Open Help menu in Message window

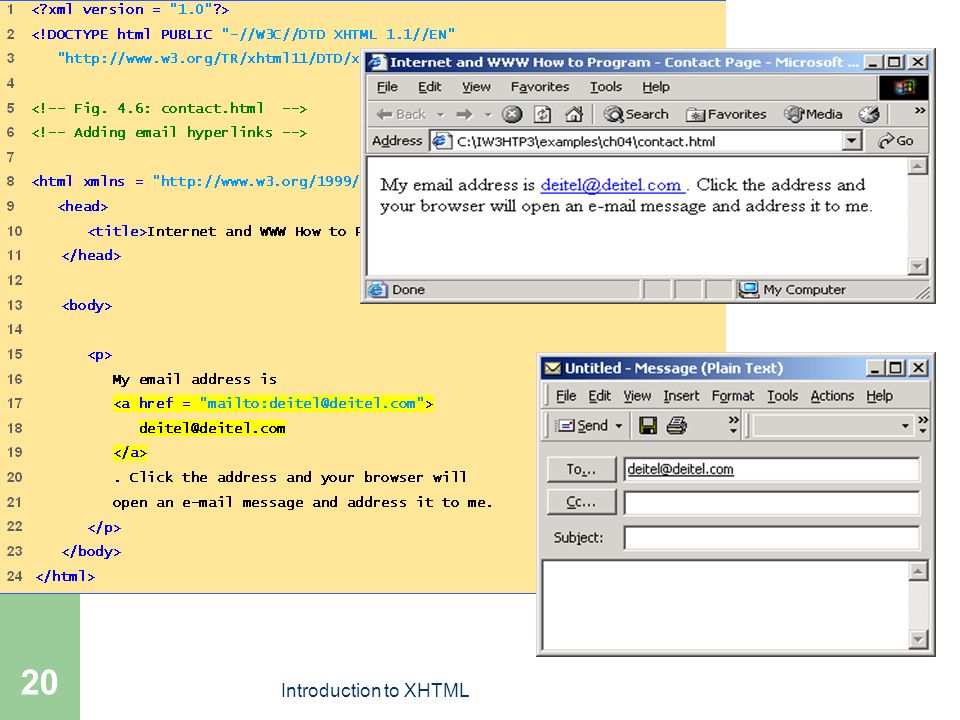pyautogui.click(x=879, y=396)
